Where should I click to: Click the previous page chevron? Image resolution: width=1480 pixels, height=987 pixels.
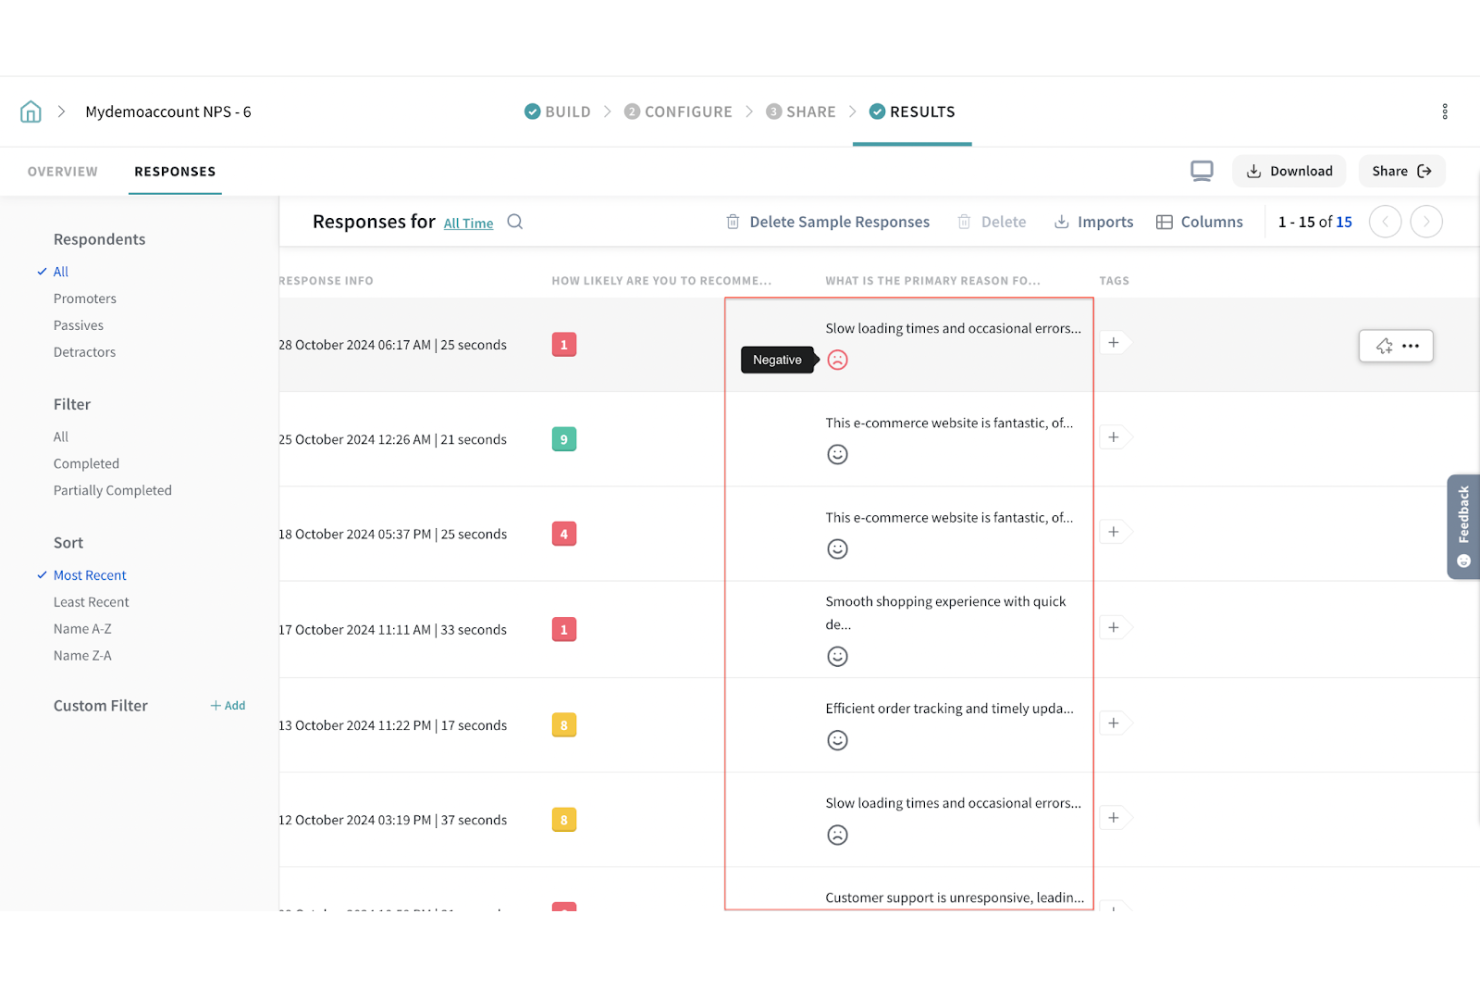click(1385, 221)
